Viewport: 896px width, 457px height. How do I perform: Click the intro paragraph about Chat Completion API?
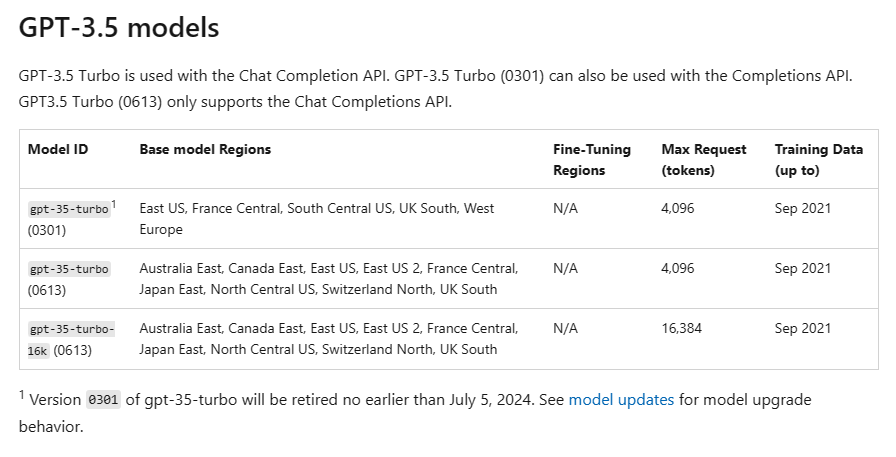(x=435, y=89)
